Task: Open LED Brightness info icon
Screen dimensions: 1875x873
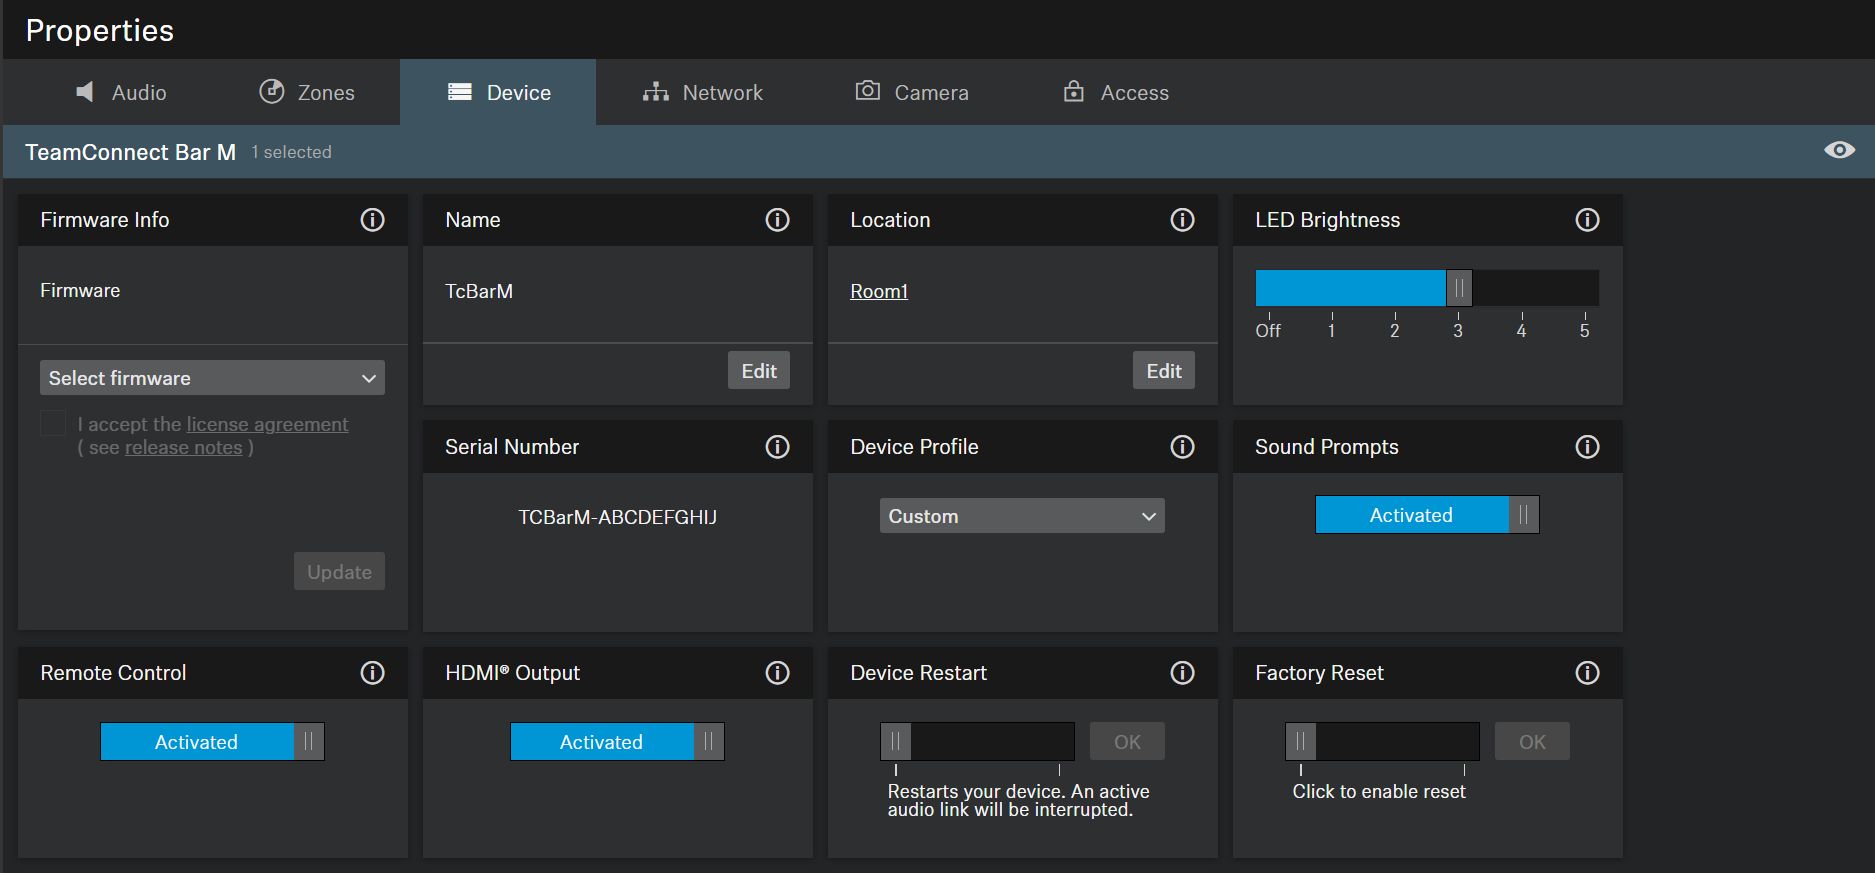Action: point(1587,220)
